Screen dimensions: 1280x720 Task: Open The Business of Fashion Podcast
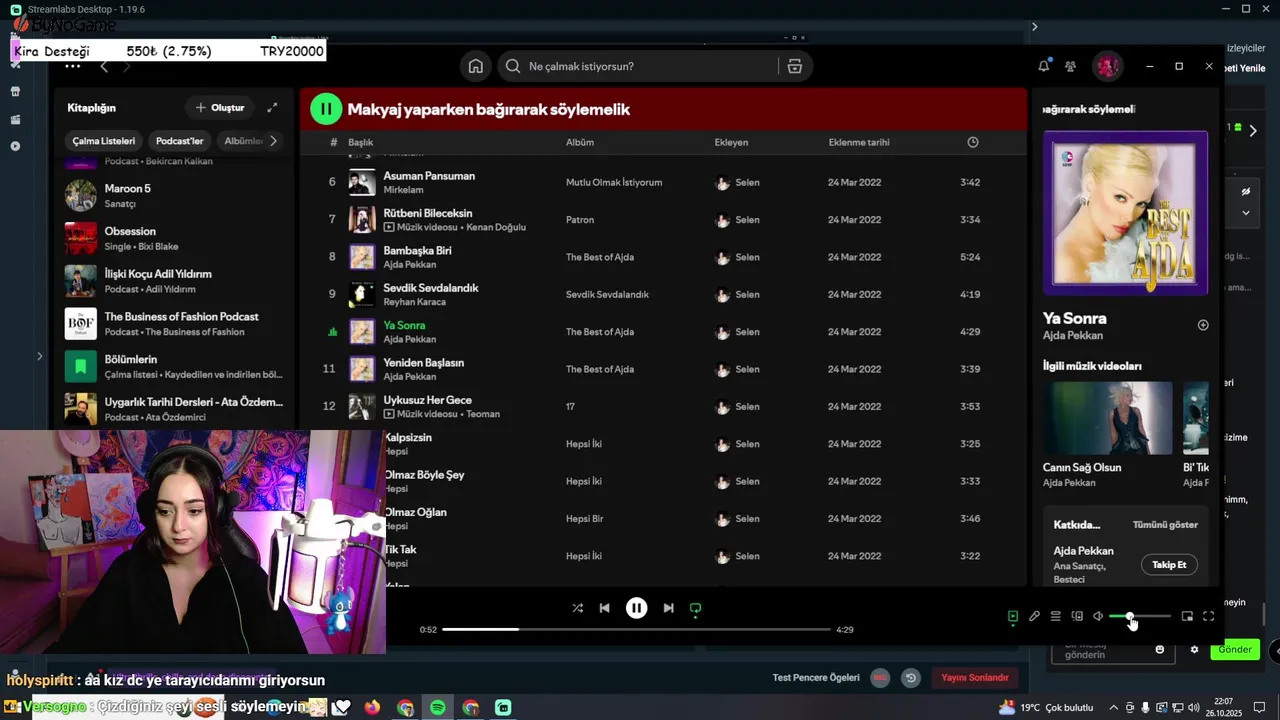[176, 324]
